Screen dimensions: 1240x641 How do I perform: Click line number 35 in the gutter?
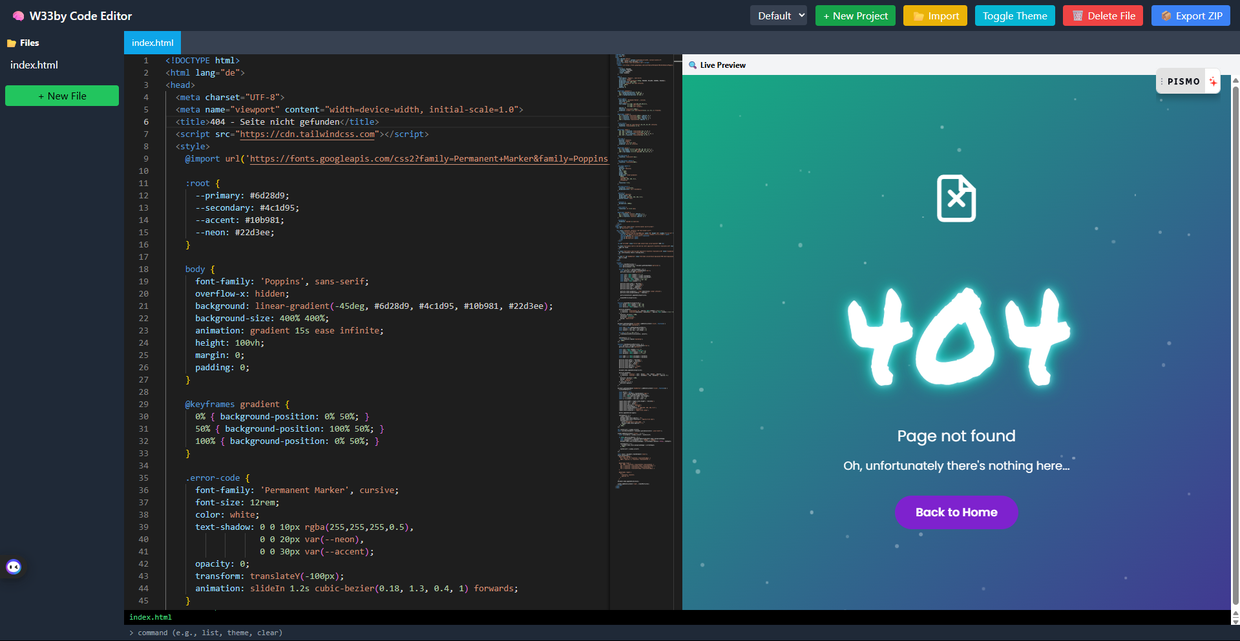143,478
